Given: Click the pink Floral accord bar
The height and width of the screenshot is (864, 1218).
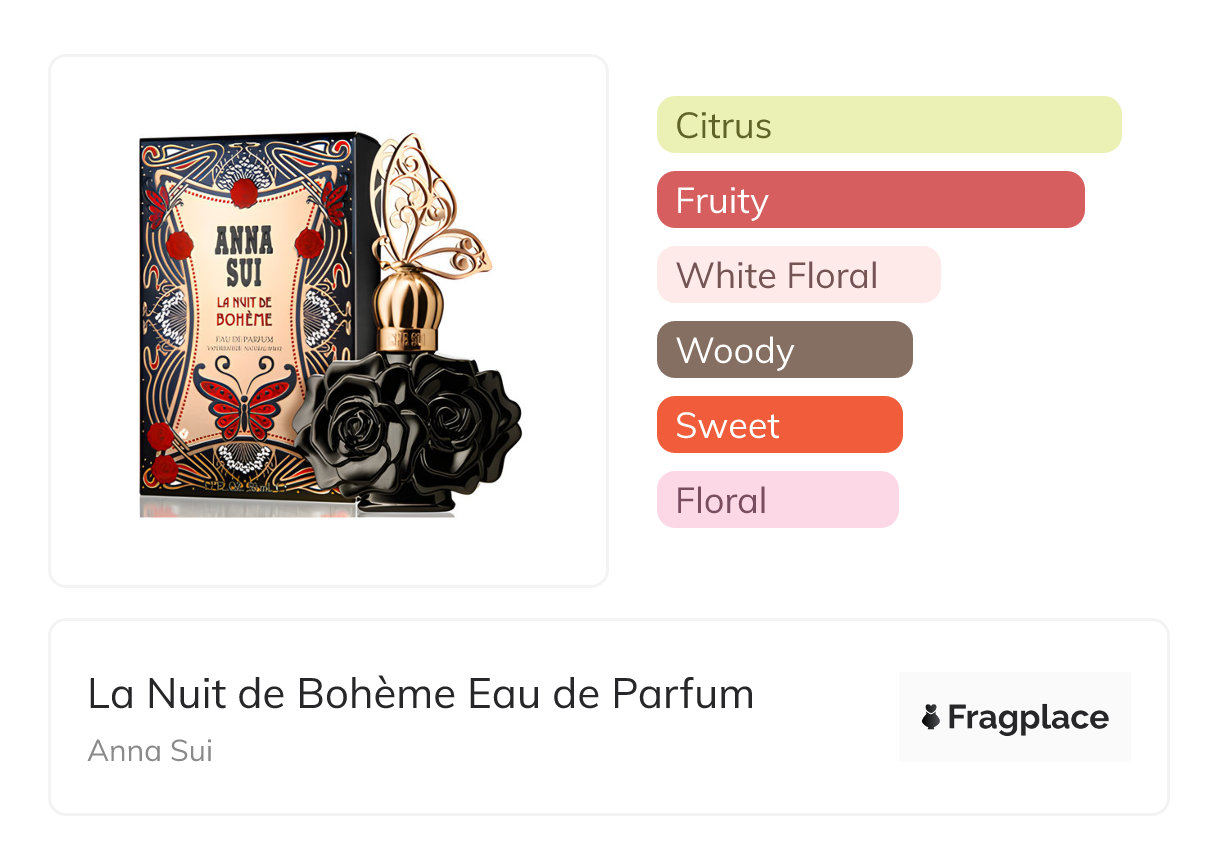Looking at the screenshot, I should 777,500.
